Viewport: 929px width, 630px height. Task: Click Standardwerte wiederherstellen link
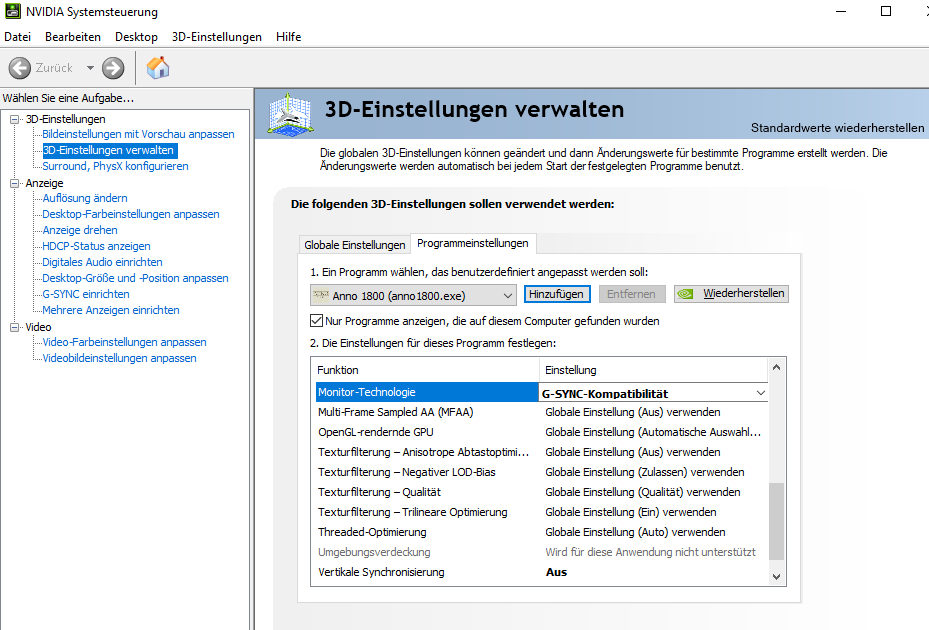tap(837, 128)
